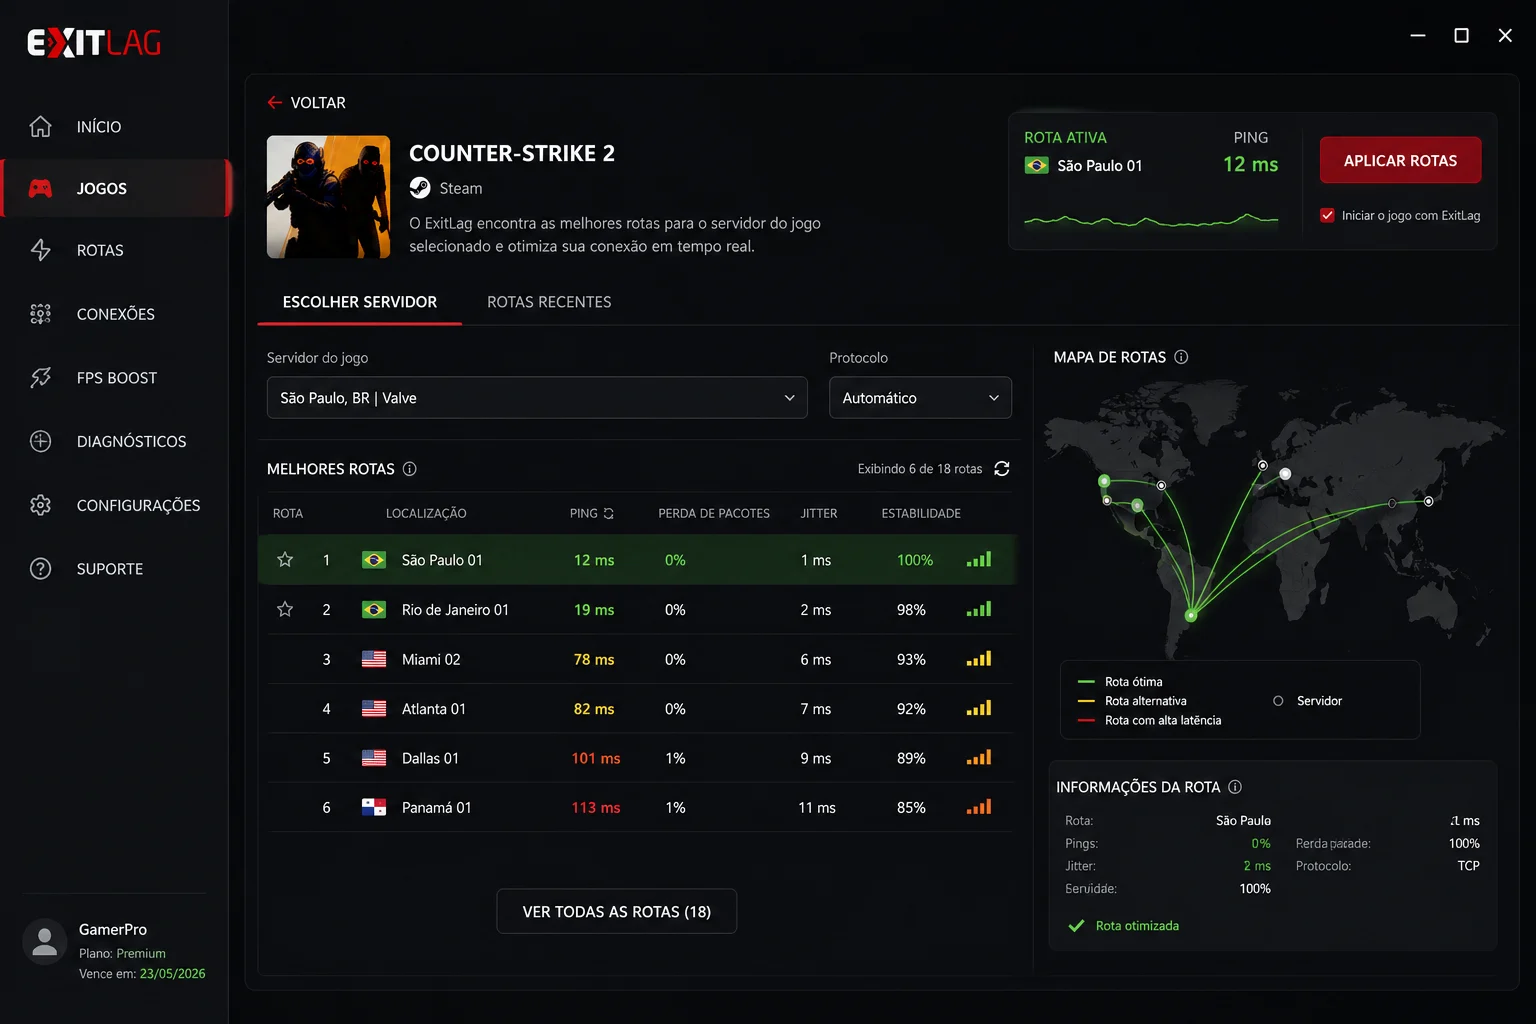
Task: Select the Atlanta 01 route row
Action: point(637,709)
